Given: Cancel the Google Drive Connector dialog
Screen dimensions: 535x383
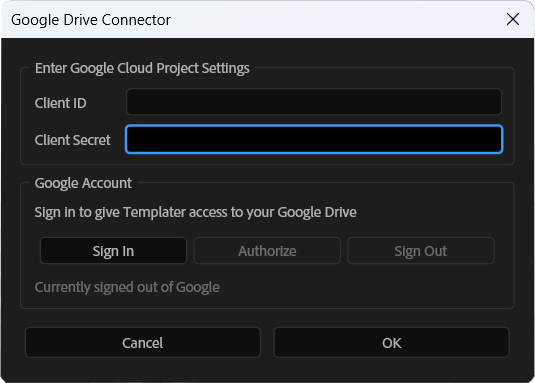Looking at the screenshot, I should click(x=143, y=343).
